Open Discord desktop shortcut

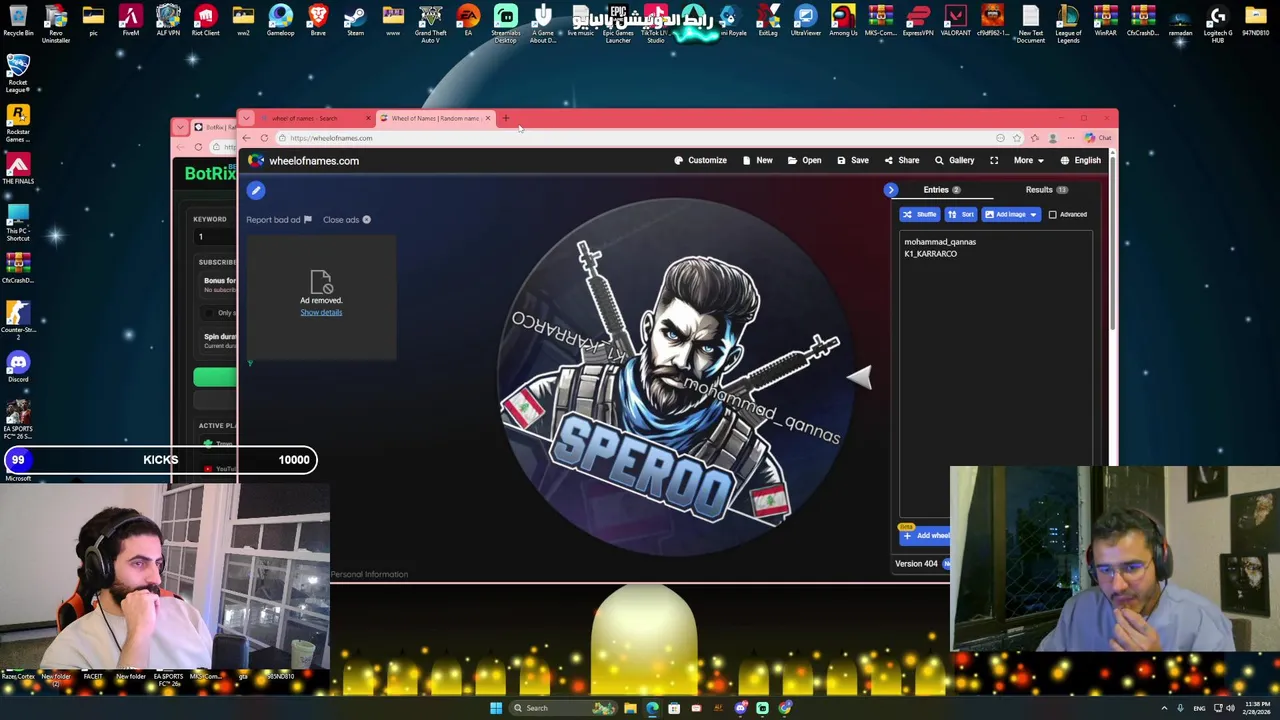18,367
